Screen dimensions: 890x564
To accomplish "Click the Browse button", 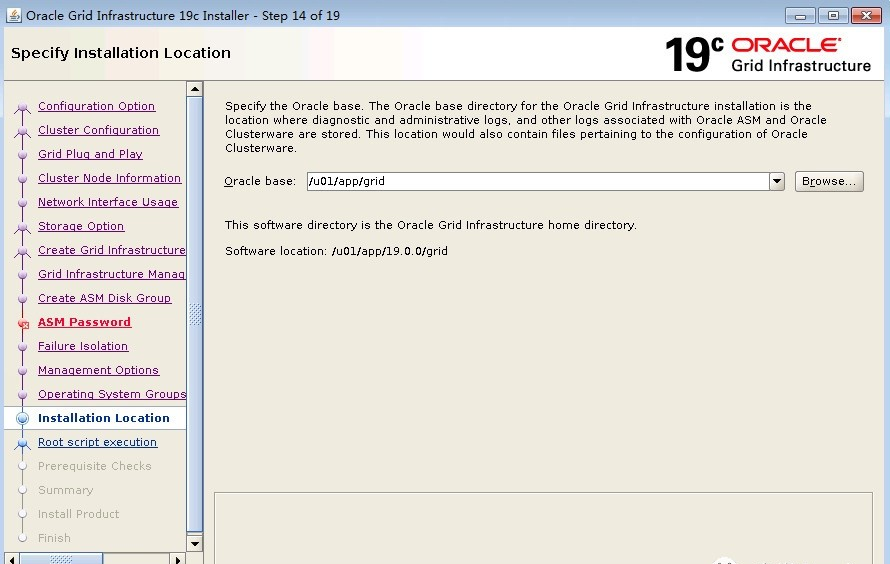I will point(829,182).
